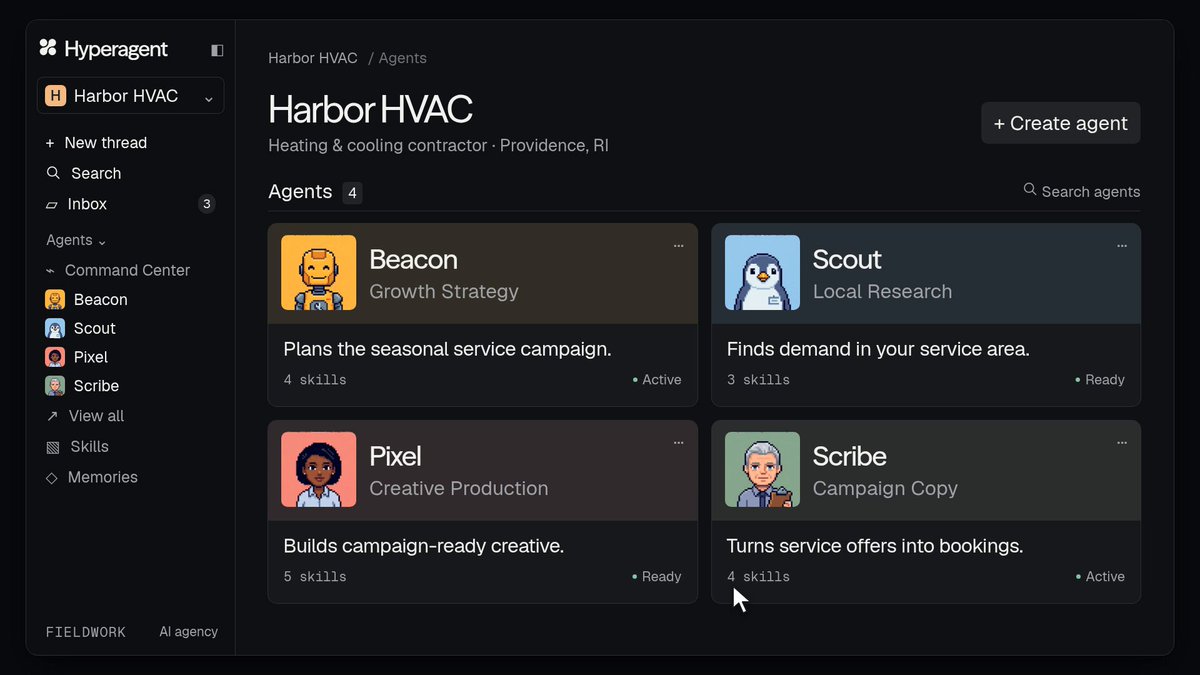
Task: Click the Hyperagent logo icon
Action: click(x=48, y=48)
